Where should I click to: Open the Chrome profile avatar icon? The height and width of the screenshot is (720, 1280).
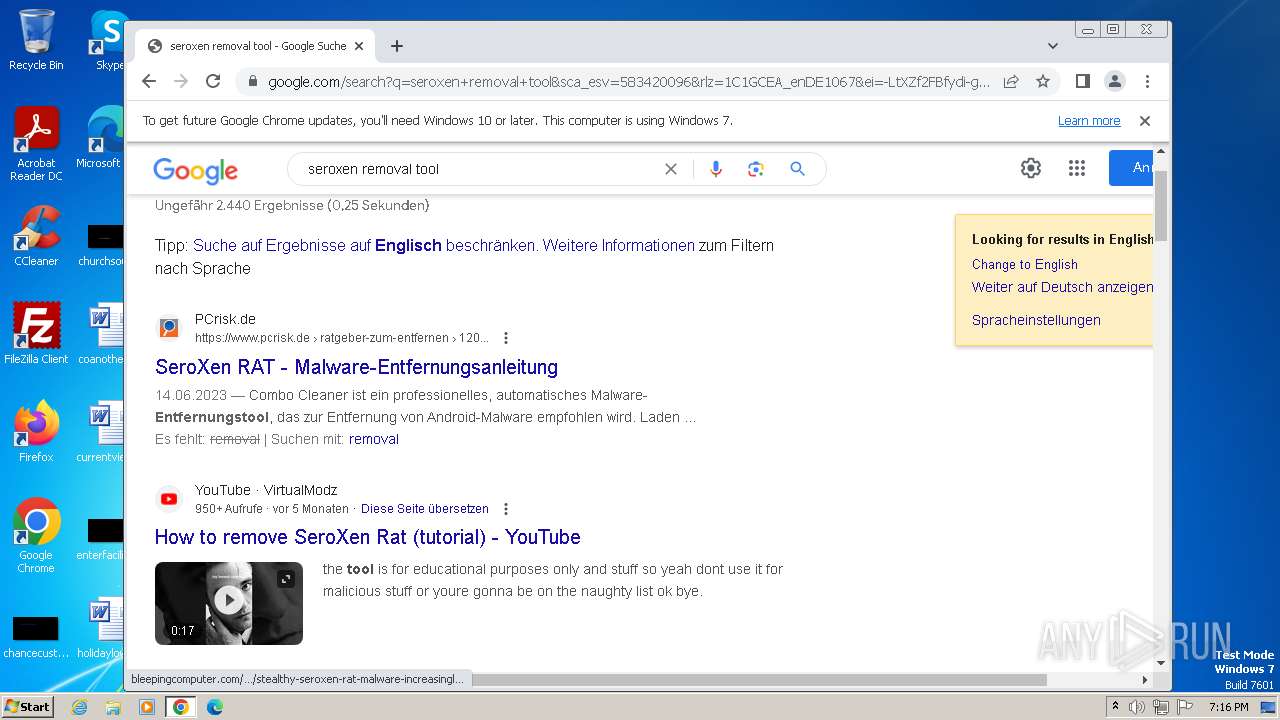coord(1114,81)
